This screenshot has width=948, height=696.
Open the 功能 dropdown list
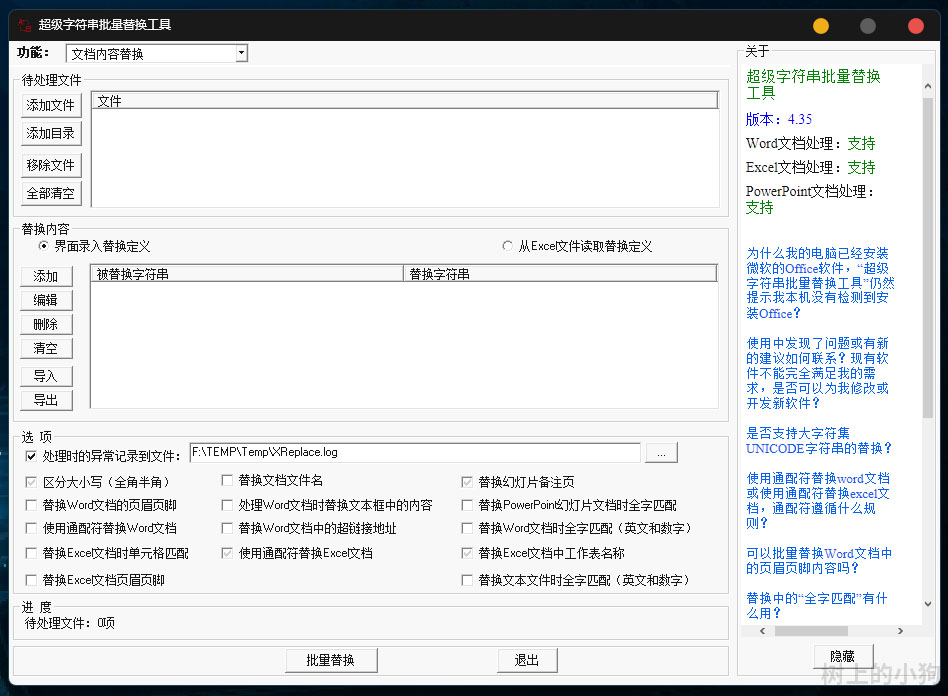241,53
